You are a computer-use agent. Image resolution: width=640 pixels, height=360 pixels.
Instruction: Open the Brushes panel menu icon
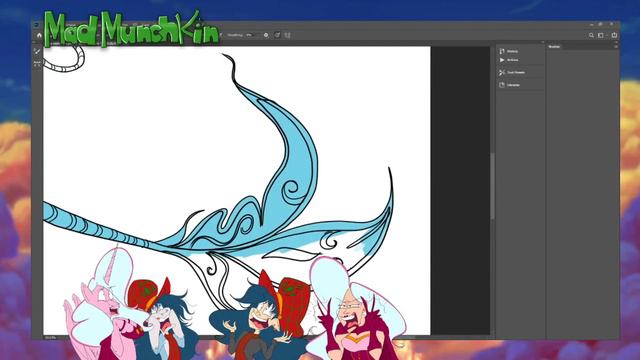[x=616, y=47]
